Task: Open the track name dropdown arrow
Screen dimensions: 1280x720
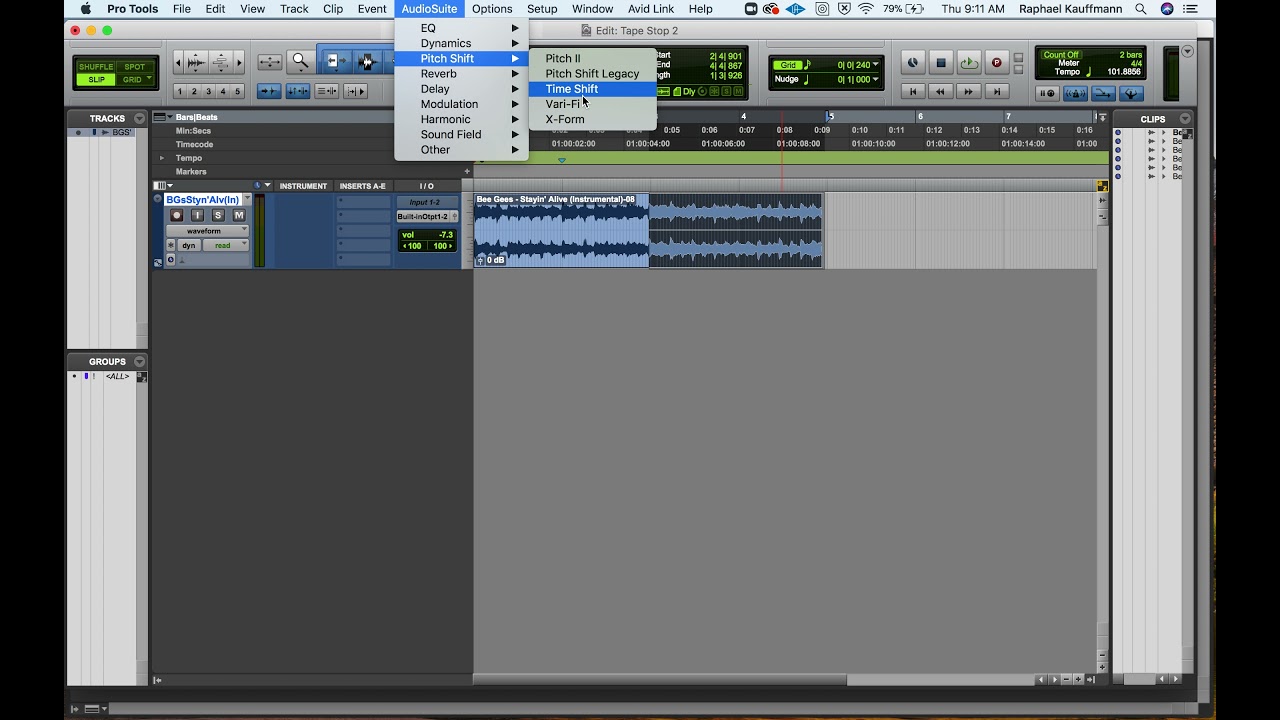Action: coord(247,199)
